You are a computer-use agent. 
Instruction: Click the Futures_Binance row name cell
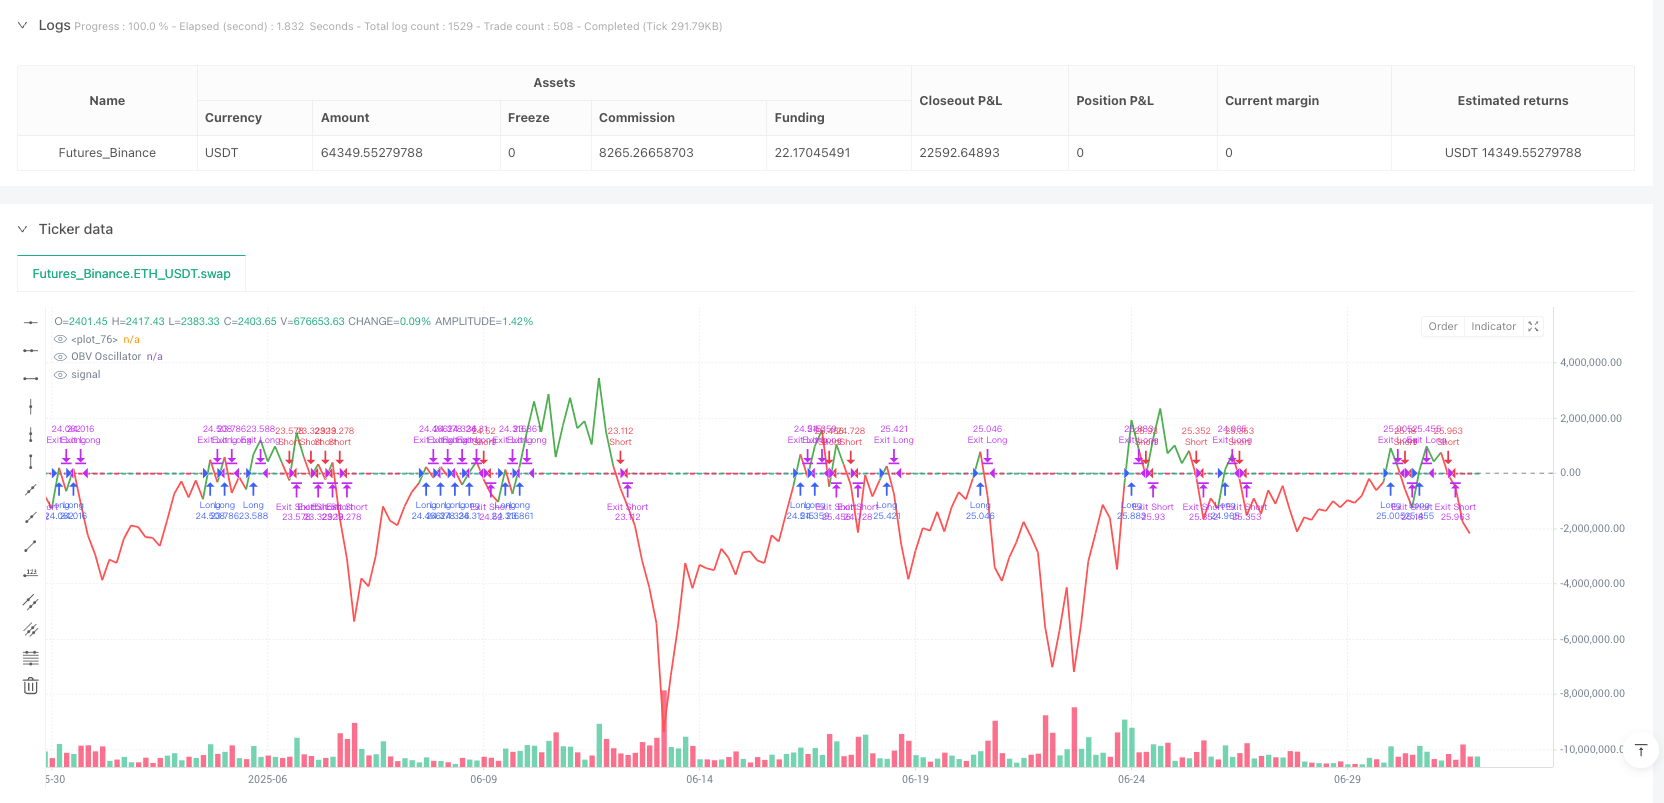click(x=107, y=153)
